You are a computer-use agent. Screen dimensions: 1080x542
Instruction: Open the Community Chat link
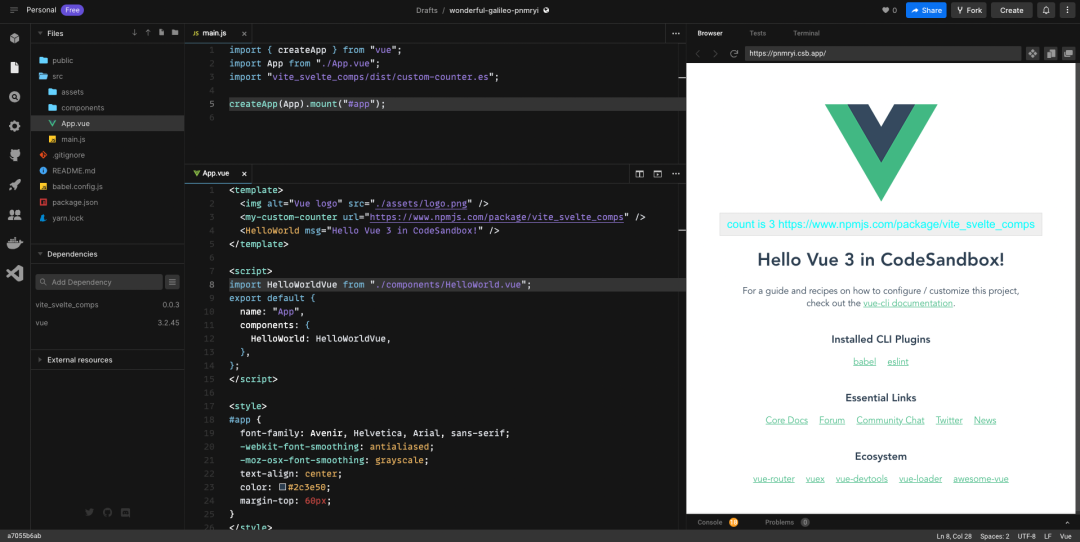tap(890, 420)
